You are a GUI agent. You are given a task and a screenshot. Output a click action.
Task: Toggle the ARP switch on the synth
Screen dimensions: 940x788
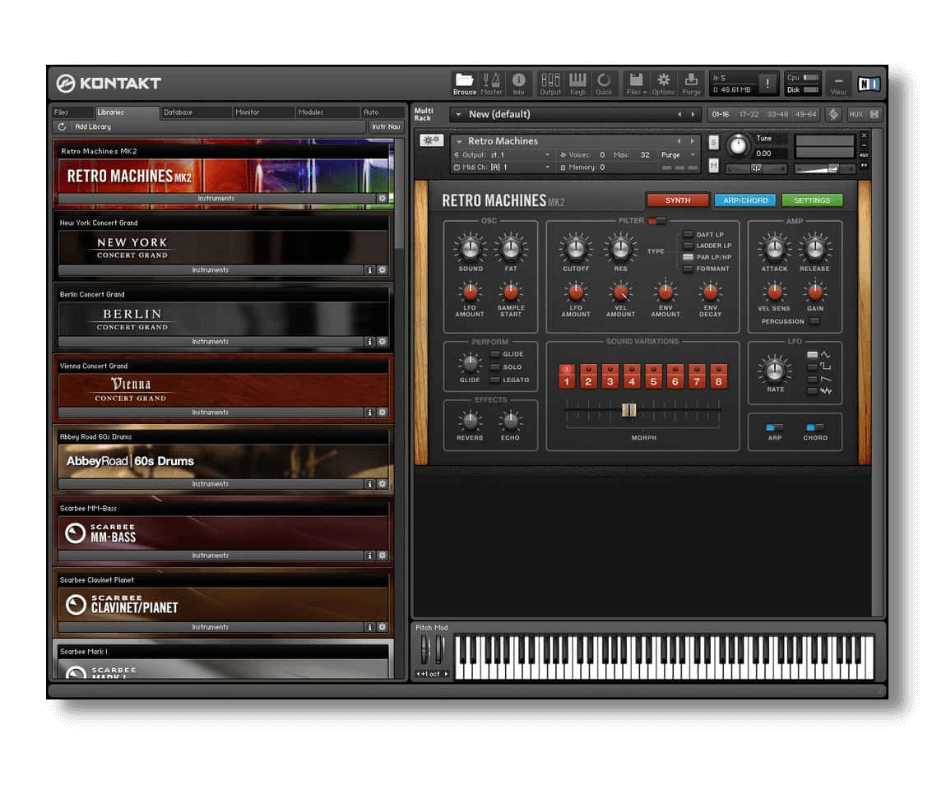tap(774, 427)
